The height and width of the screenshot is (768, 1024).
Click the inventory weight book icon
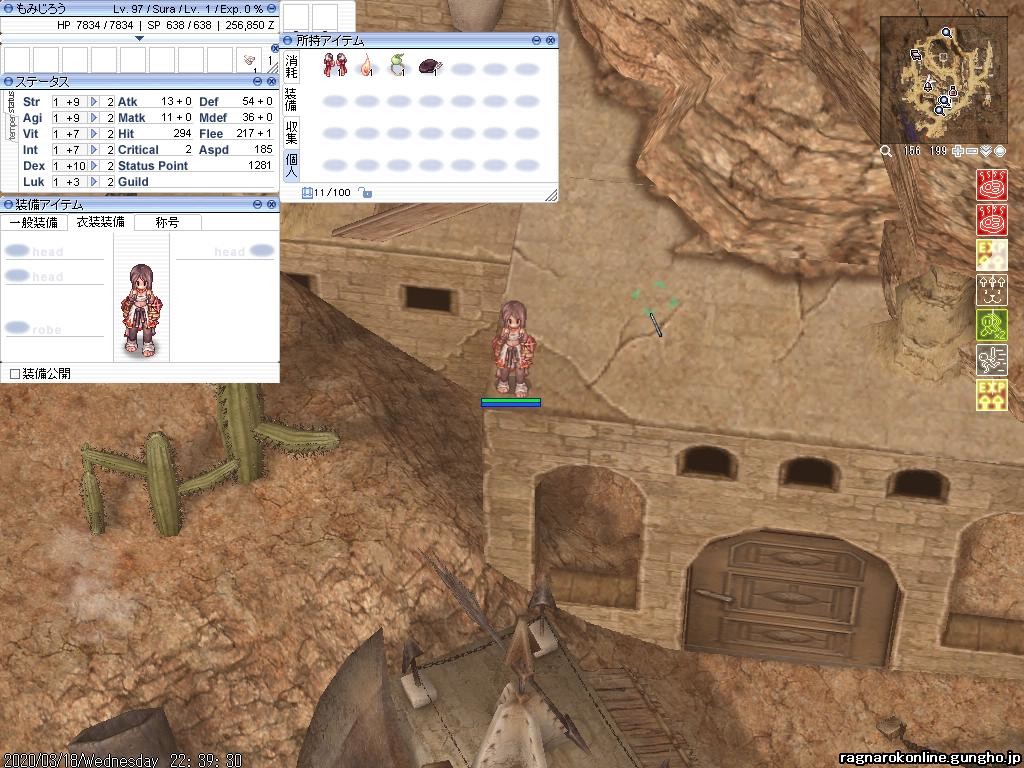(307, 193)
